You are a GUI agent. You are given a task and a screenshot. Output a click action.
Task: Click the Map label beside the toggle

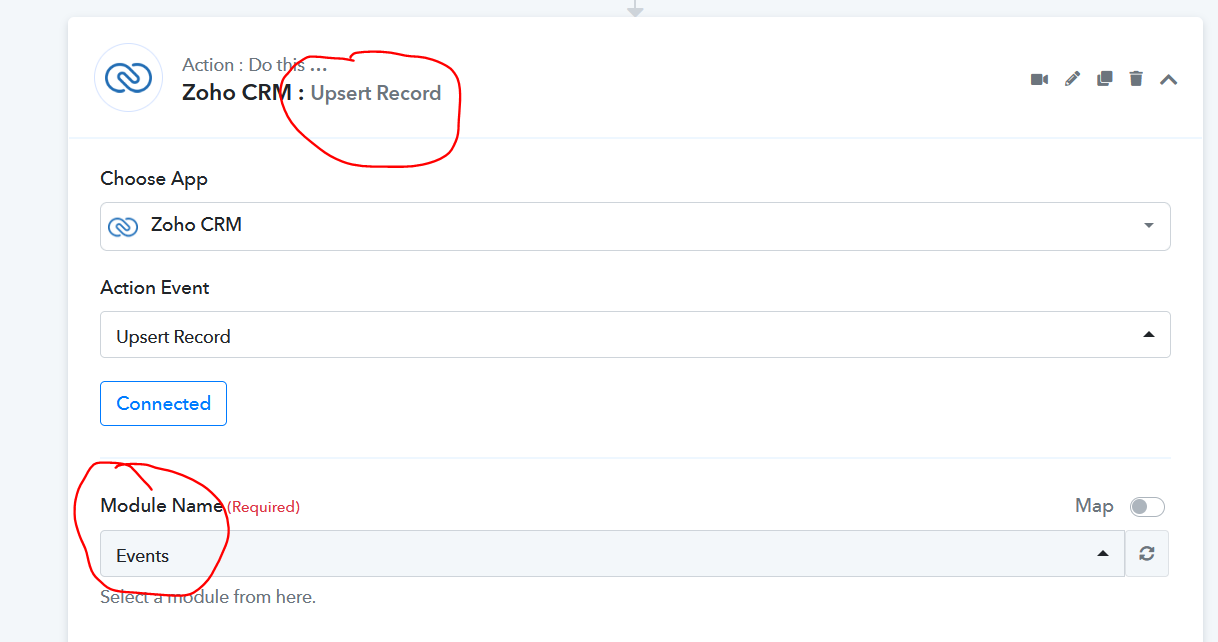[1094, 507]
